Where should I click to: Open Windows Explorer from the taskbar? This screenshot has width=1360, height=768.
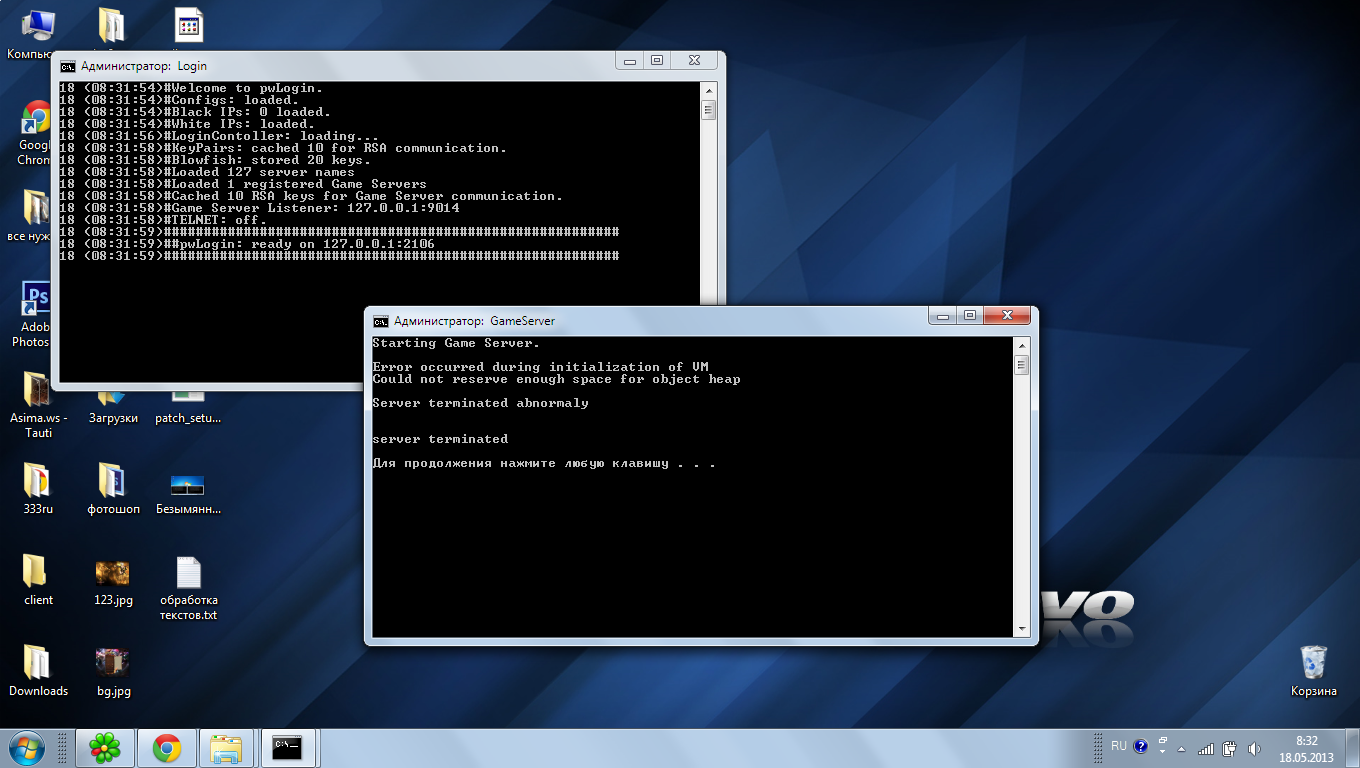tap(227, 747)
